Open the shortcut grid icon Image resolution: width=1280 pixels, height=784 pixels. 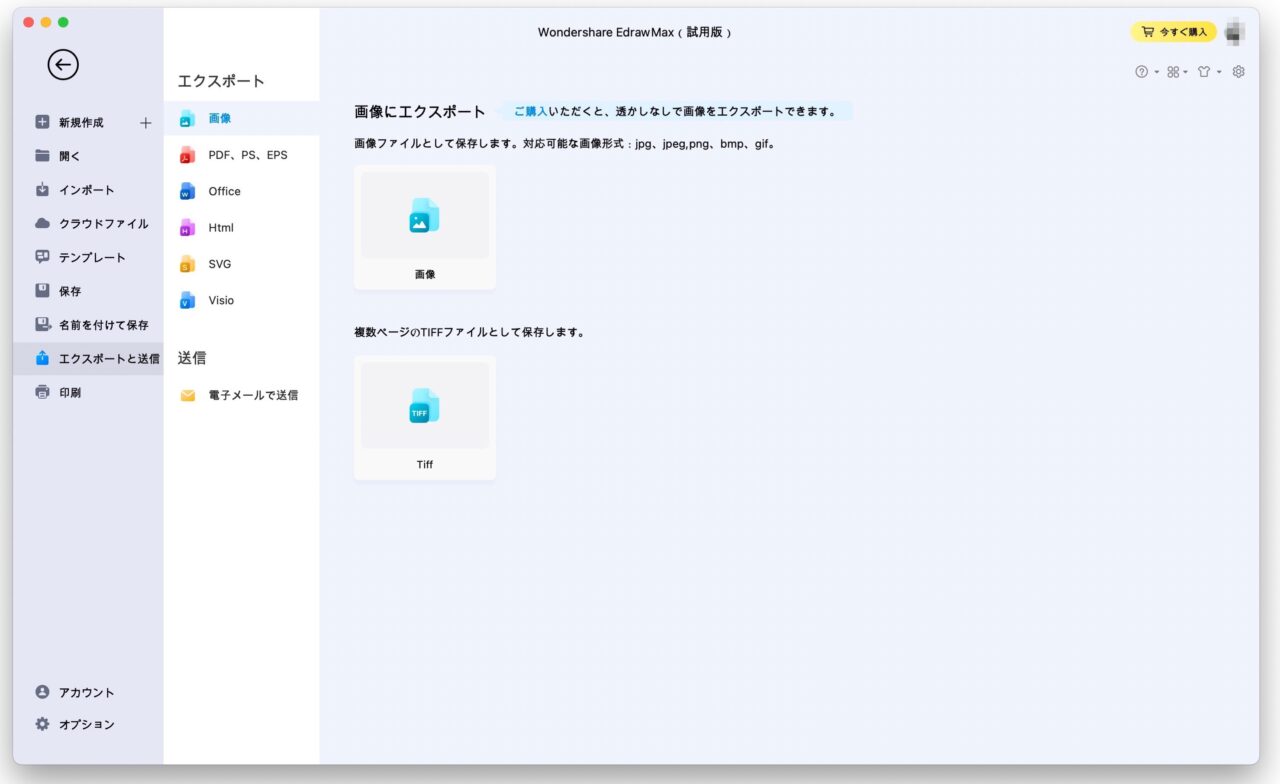tap(1171, 71)
